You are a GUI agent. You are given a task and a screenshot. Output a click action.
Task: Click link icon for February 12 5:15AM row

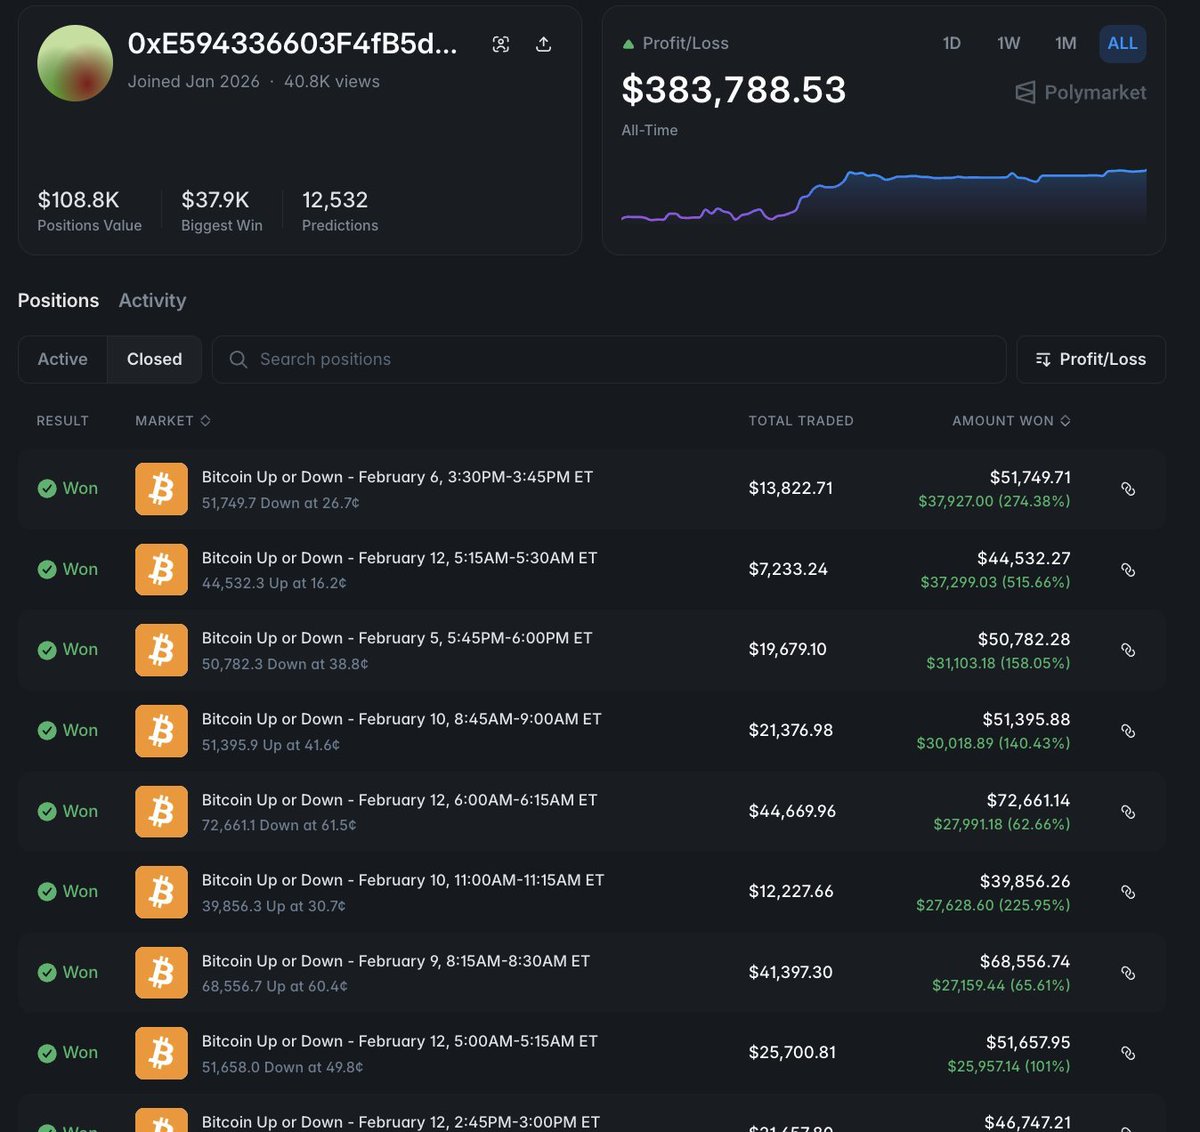tap(1128, 570)
